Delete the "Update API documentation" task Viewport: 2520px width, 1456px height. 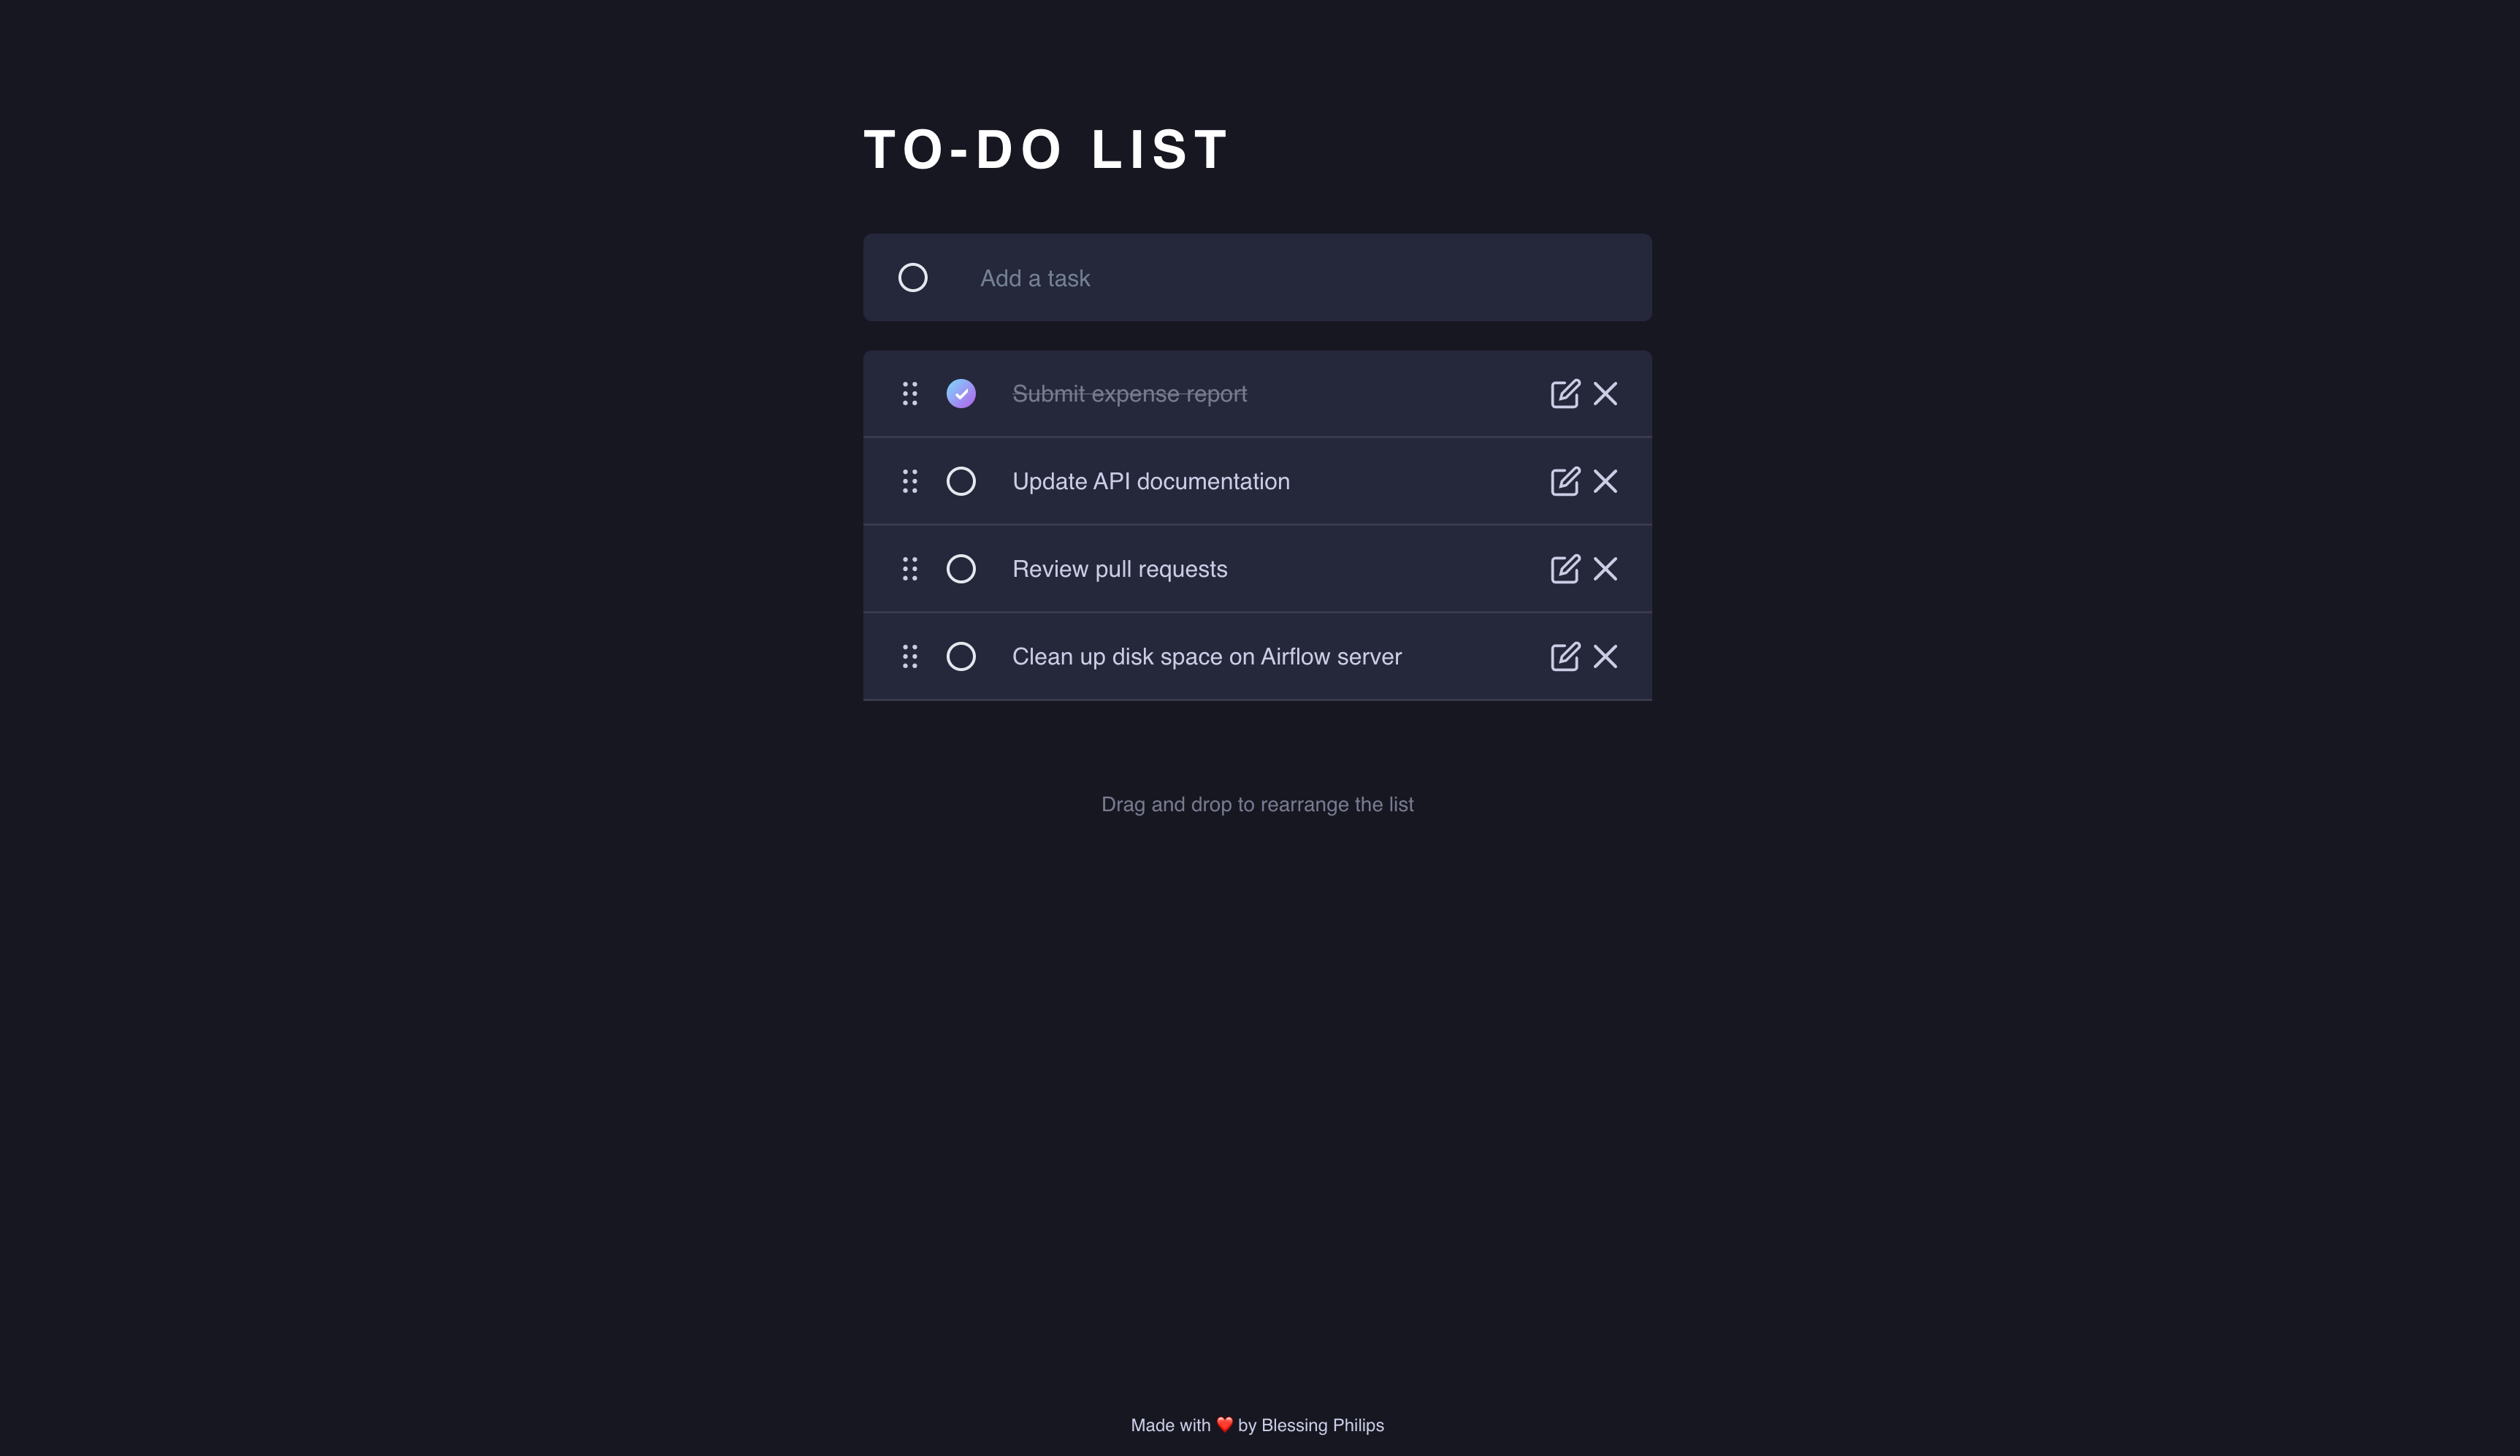[x=1606, y=481]
